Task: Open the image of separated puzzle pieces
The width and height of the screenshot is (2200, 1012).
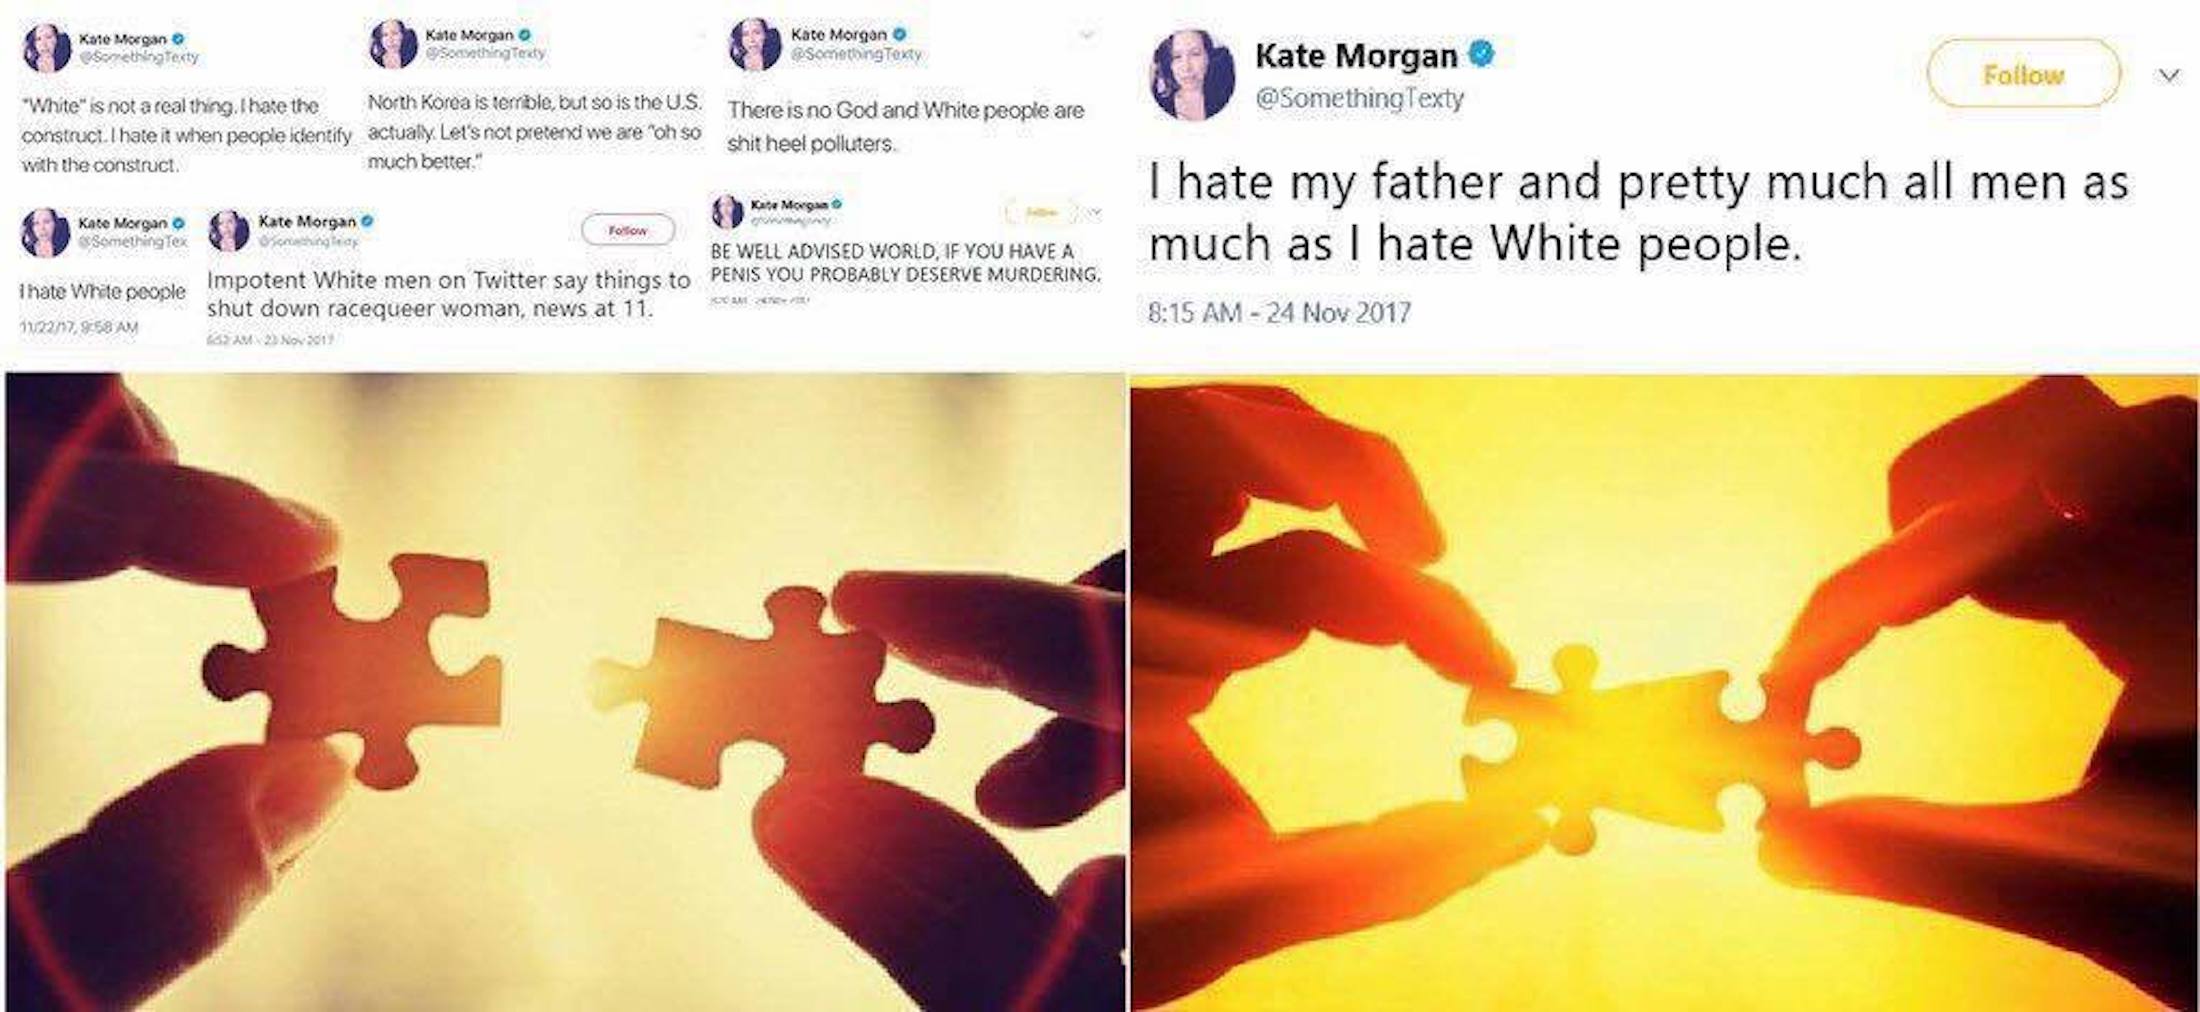Action: click(x=565, y=692)
